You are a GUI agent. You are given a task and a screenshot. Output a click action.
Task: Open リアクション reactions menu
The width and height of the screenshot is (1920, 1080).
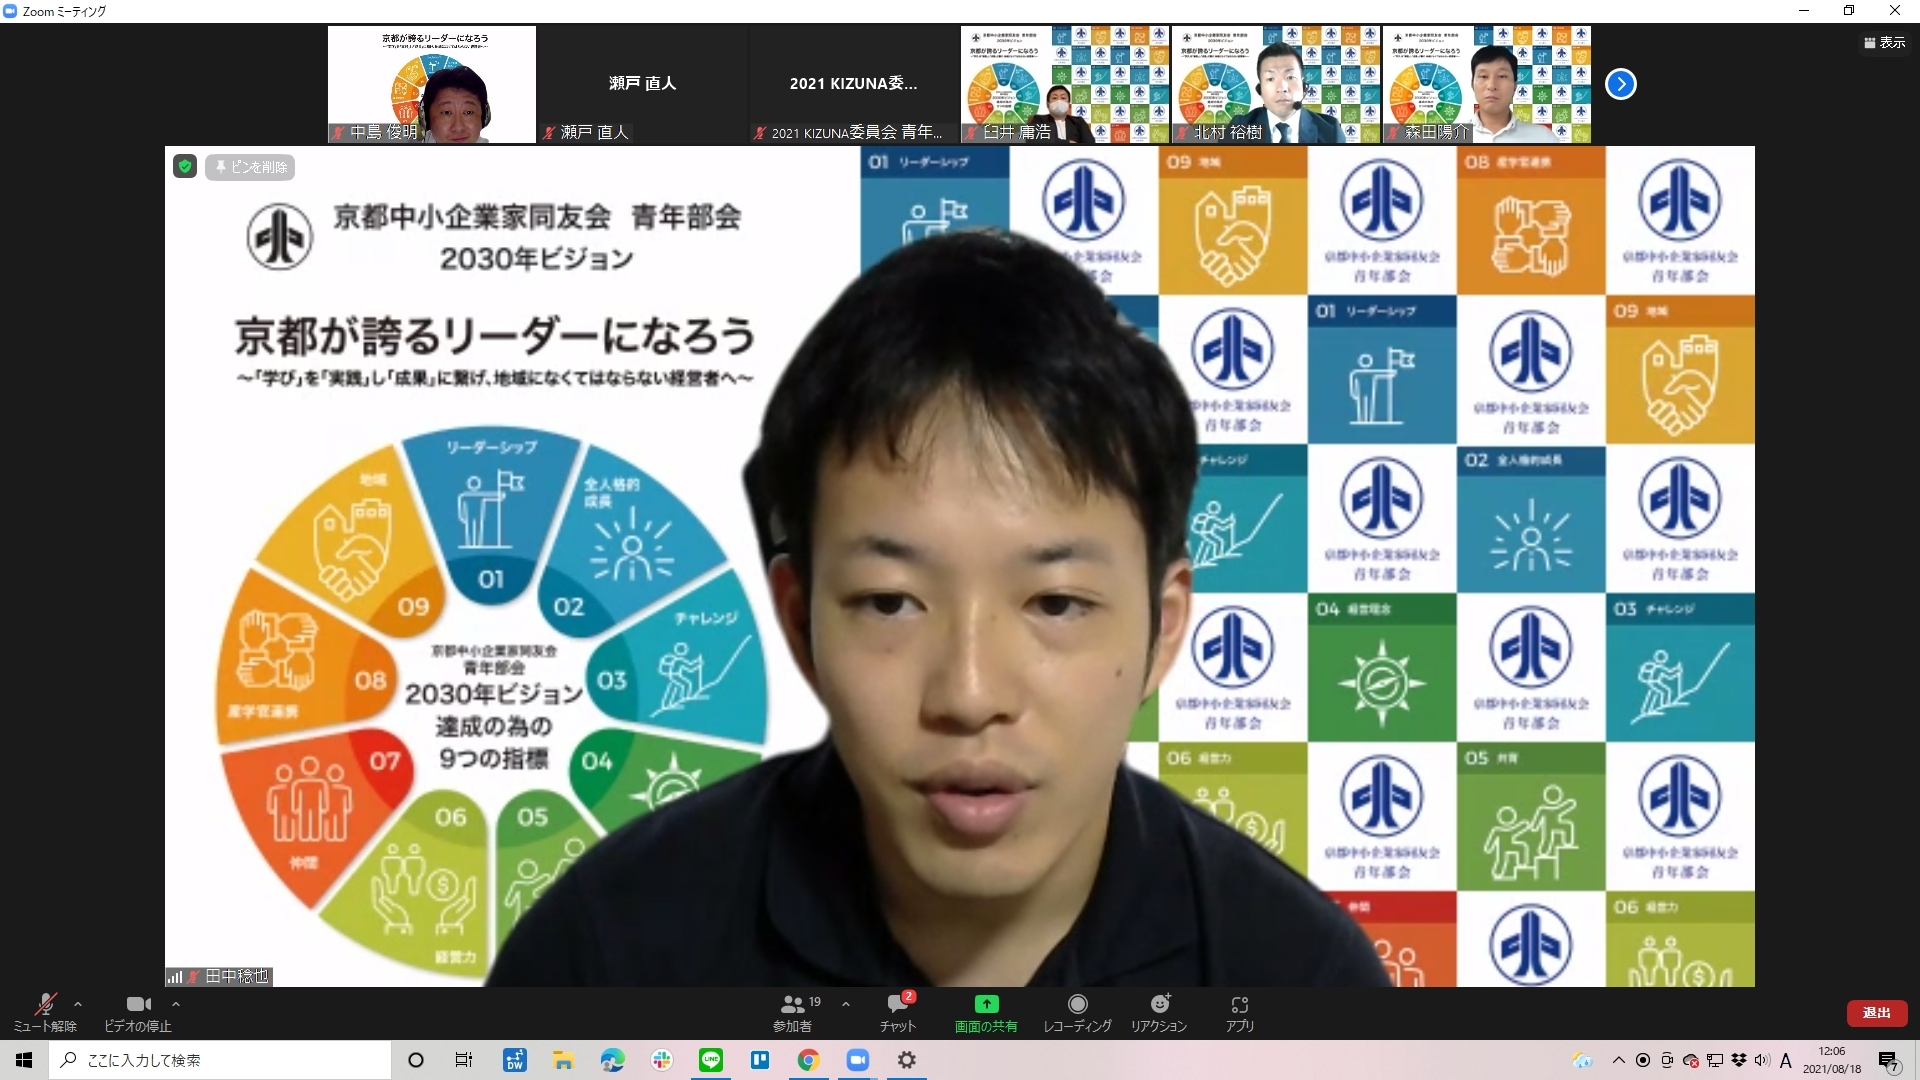click(x=1159, y=1012)
